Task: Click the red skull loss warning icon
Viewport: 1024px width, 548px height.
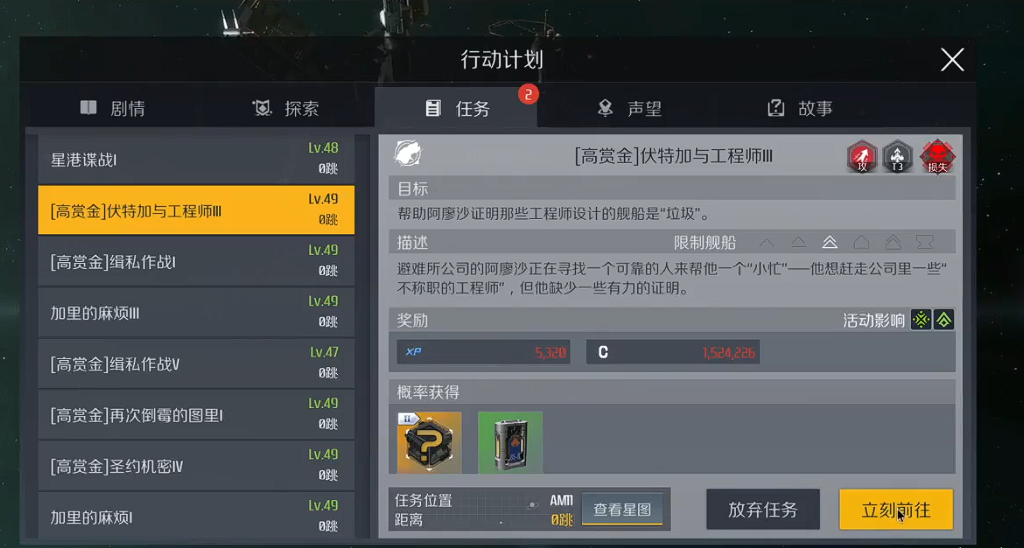Action: 937,157
